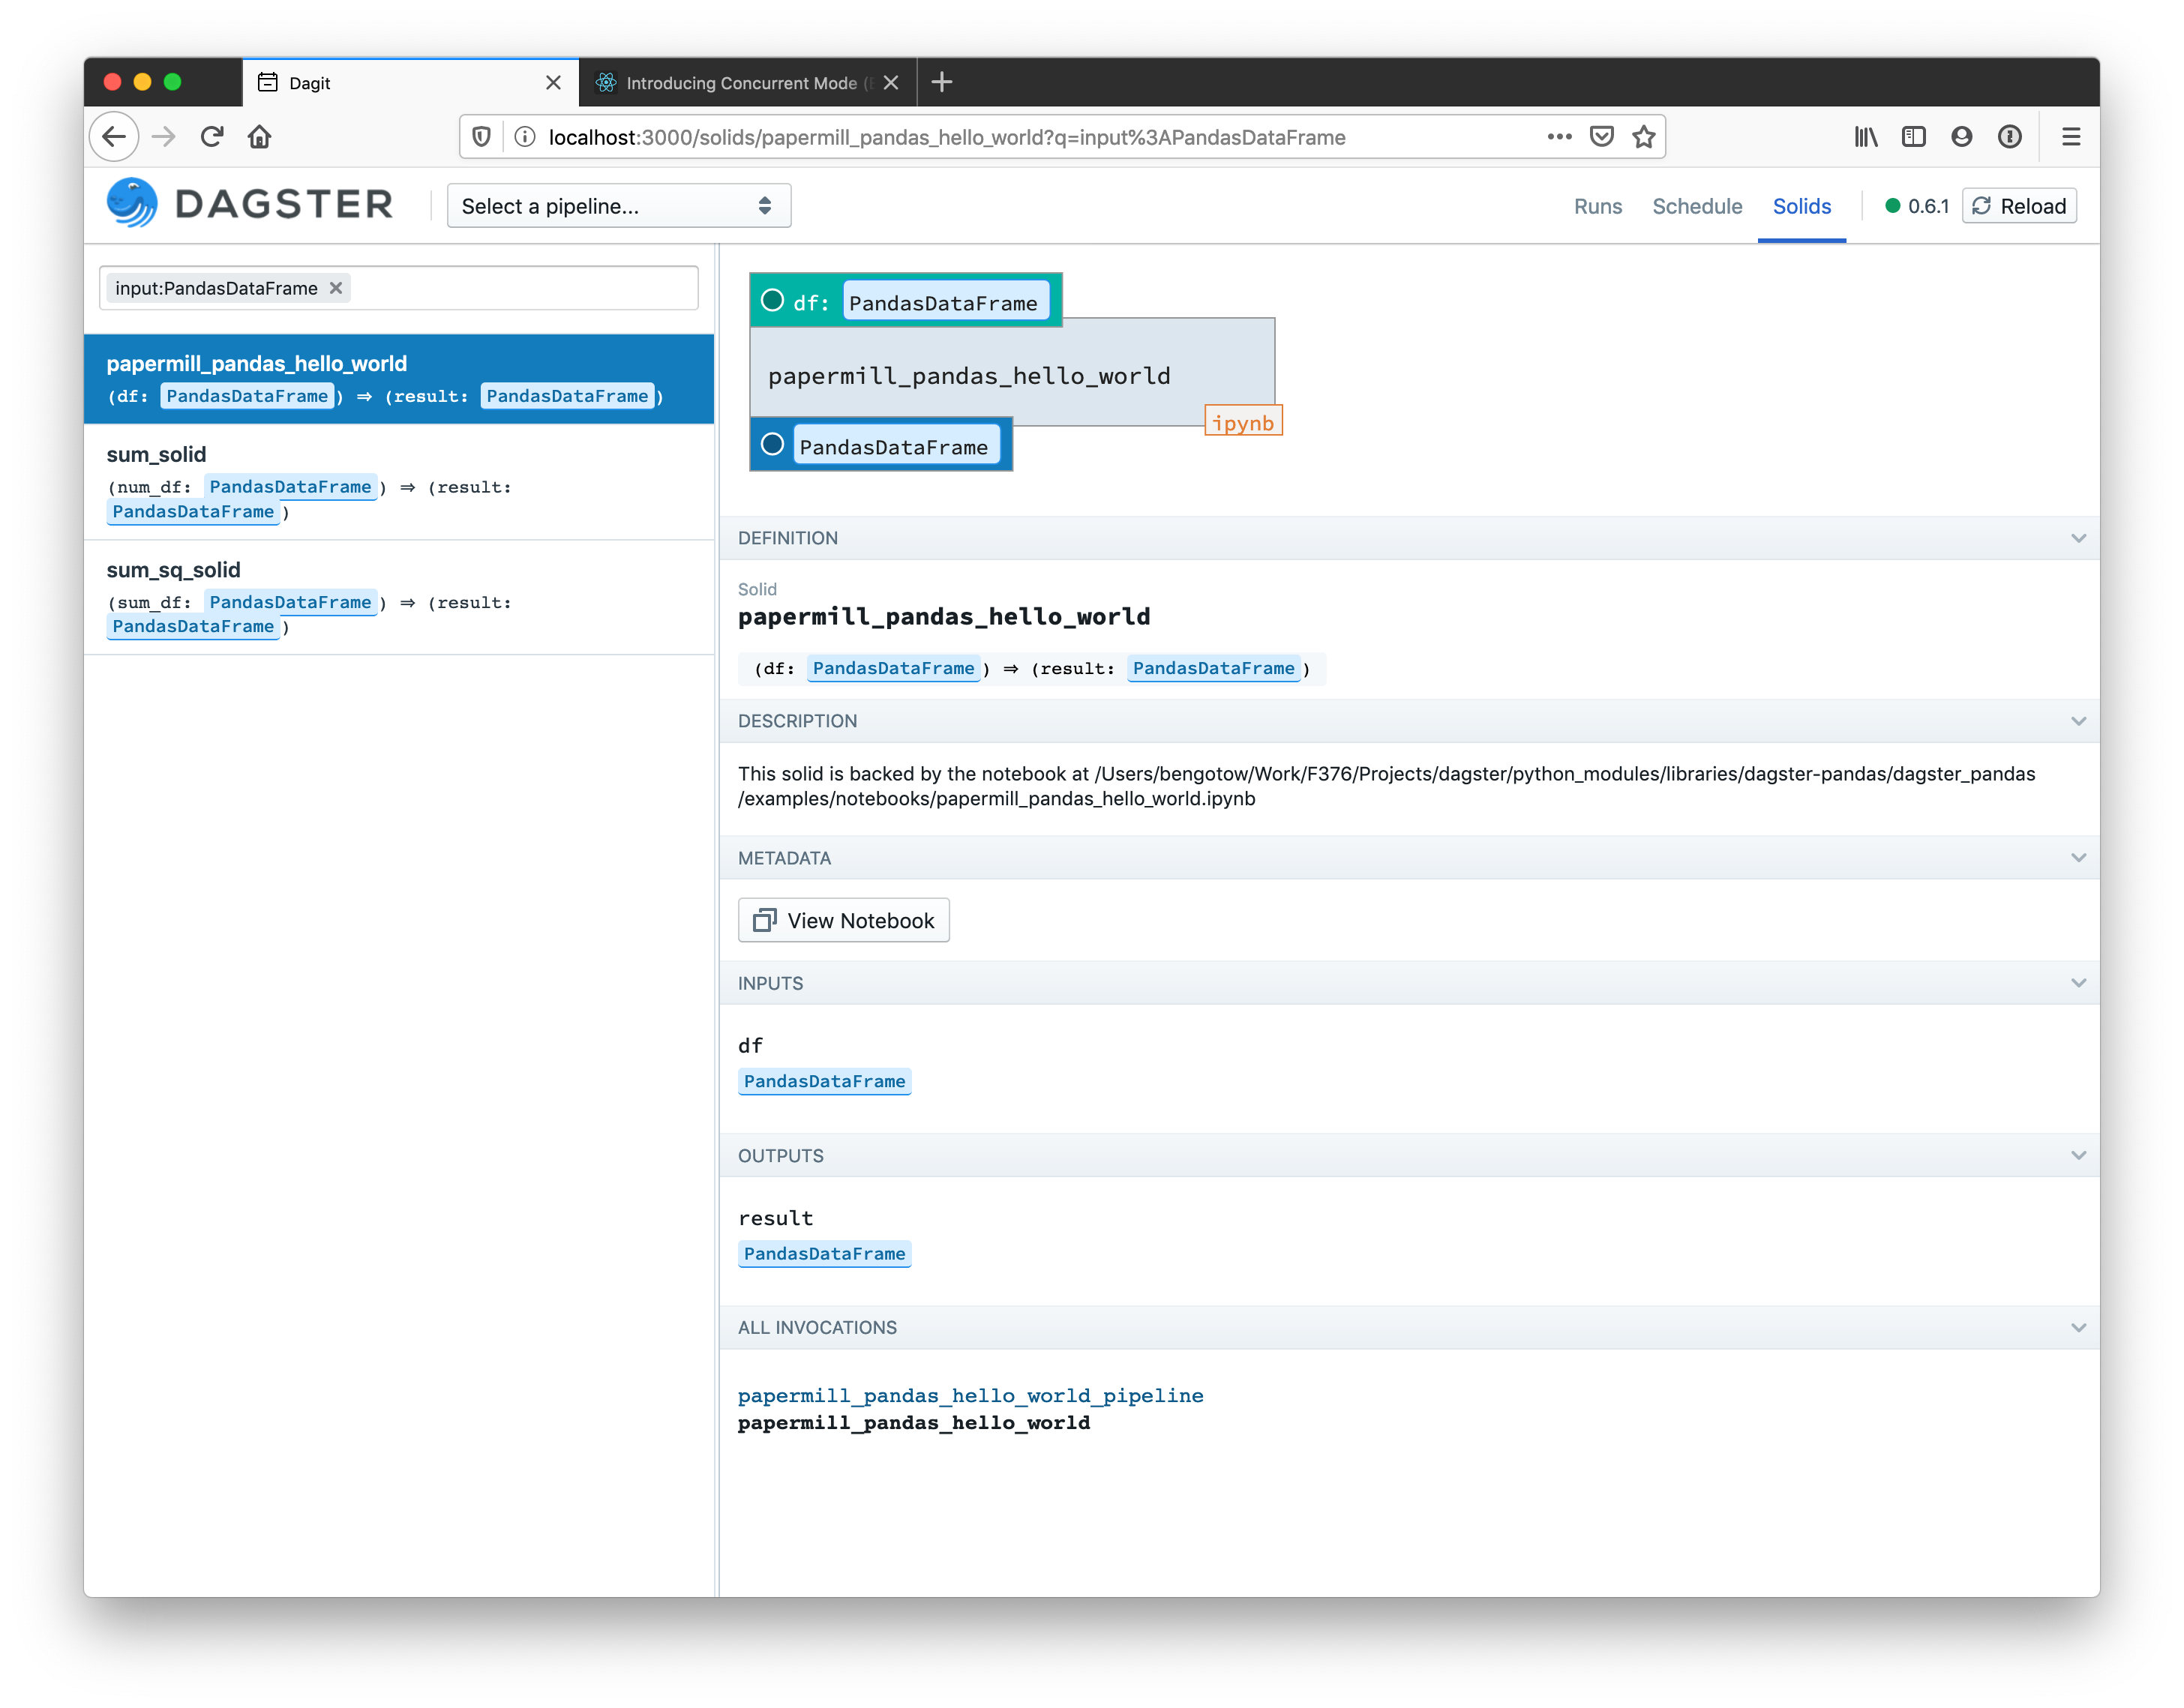This screenshot has width=2184, height=1708.
Task: Select sum_solid in the solids list
Action: click(x=399, y=483)
